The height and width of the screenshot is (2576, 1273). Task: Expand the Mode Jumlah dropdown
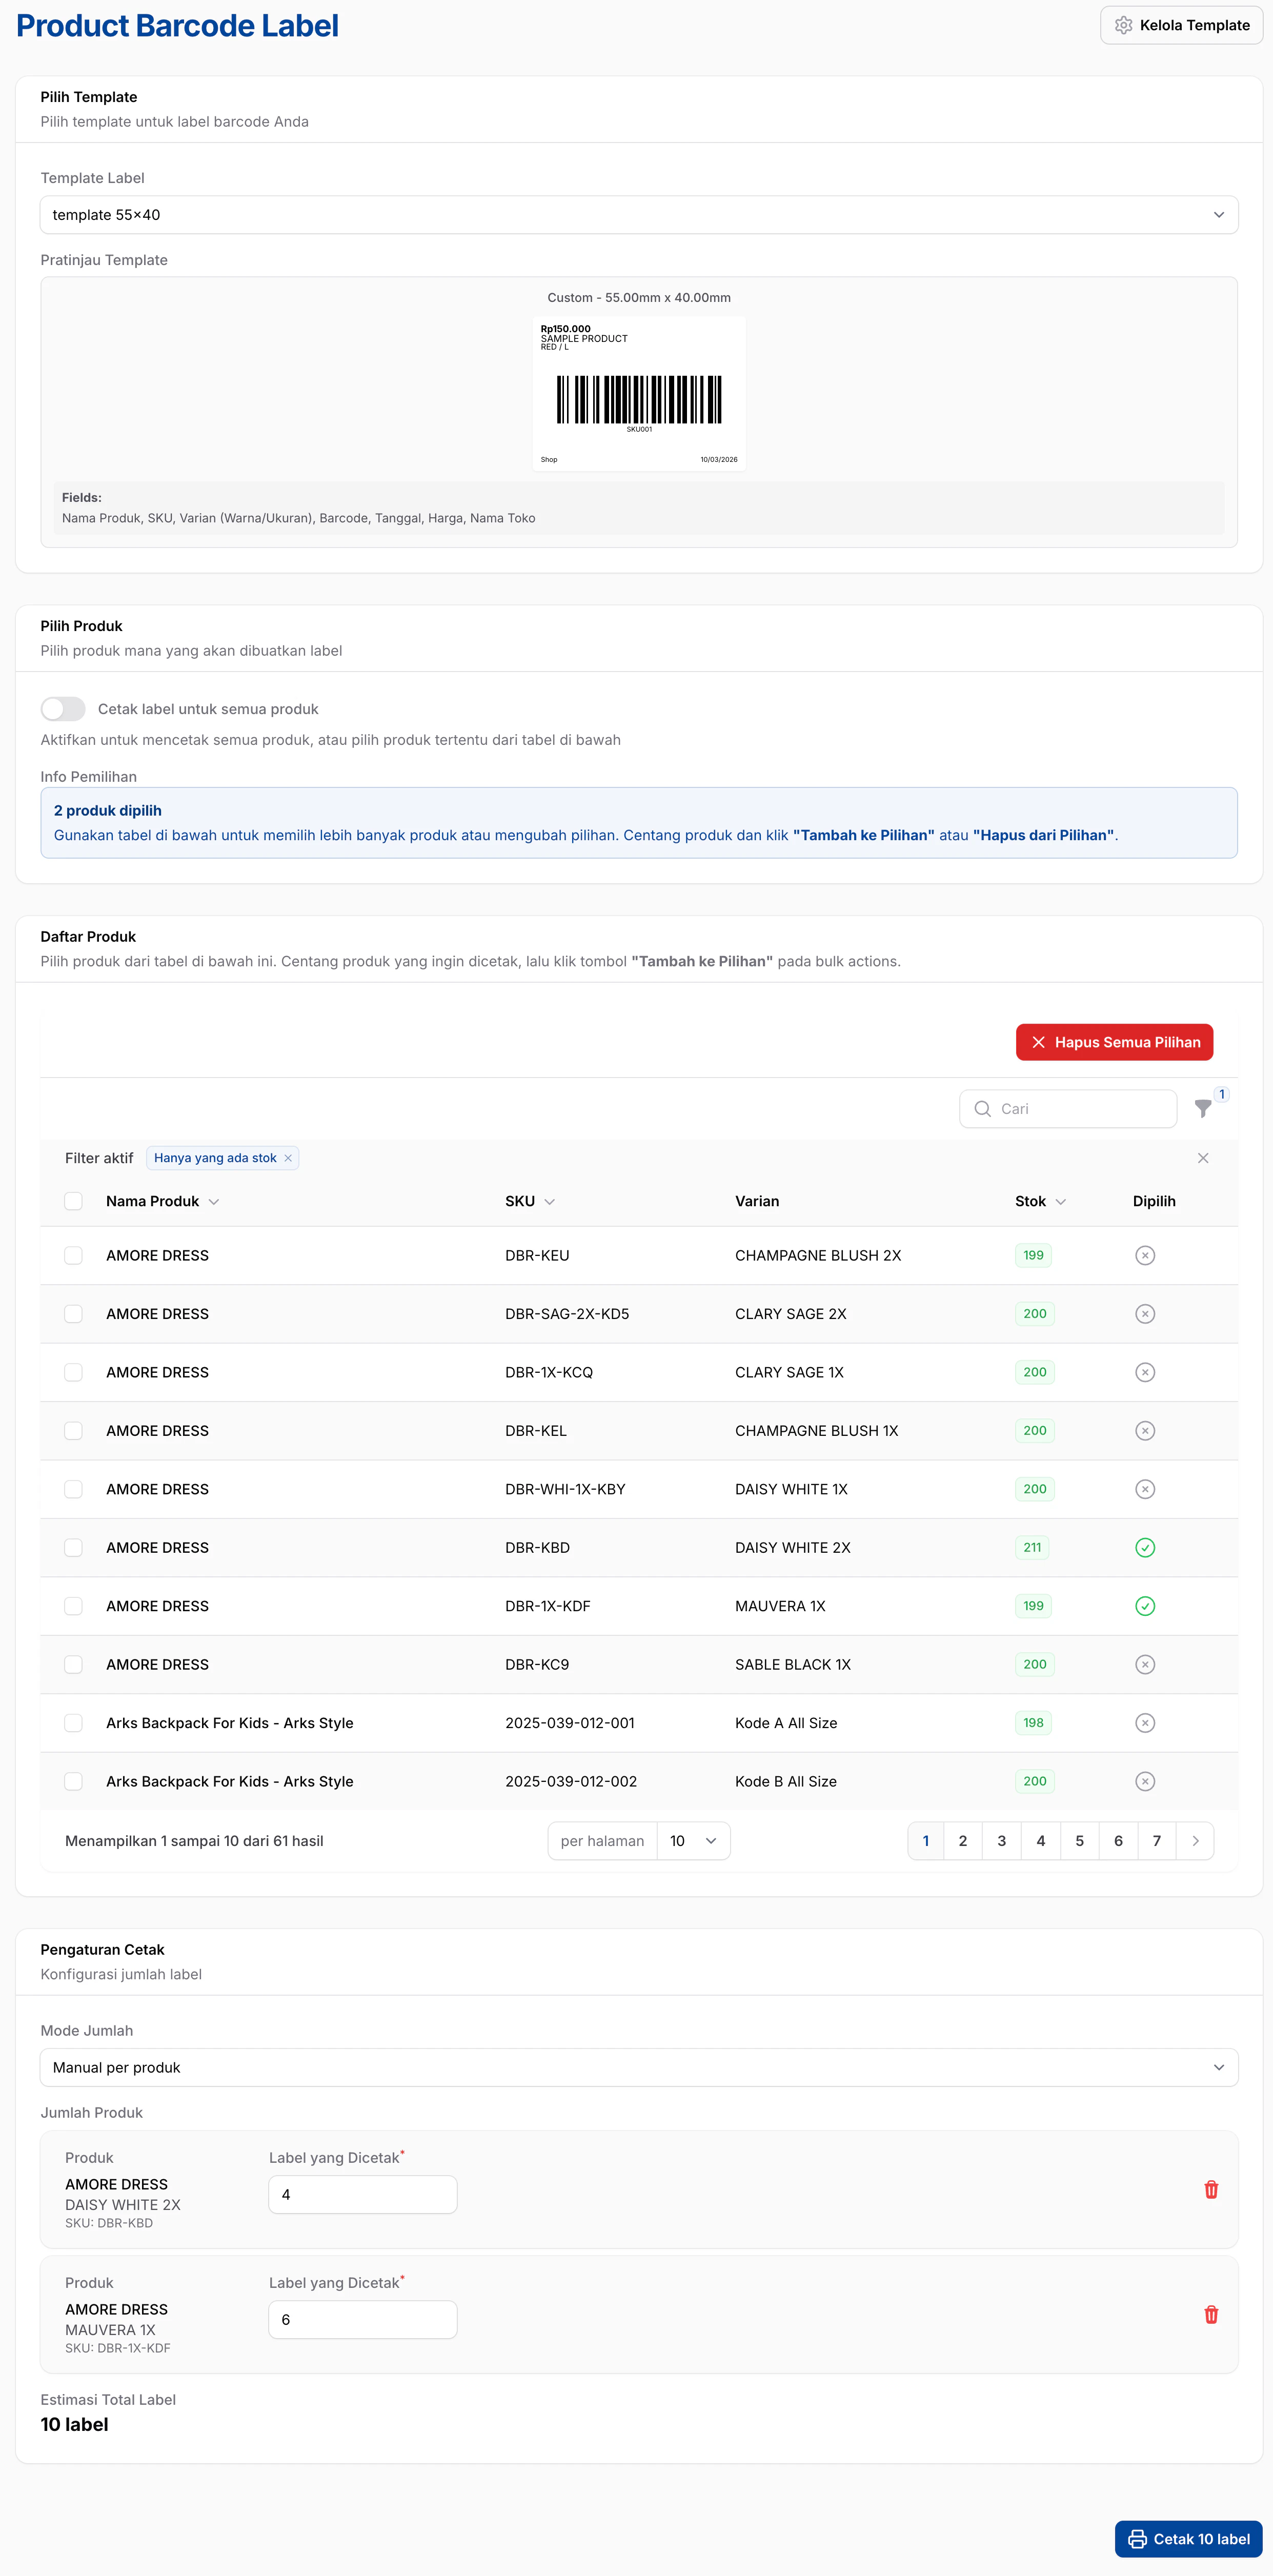(x=638, y=2067)
